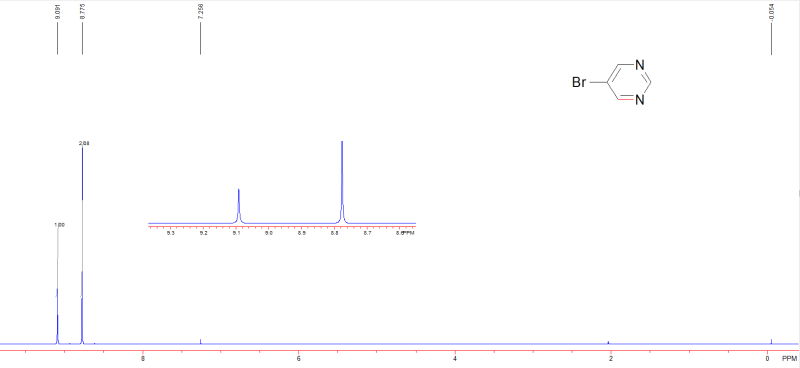The image size is (800, 368).
Task: Click the 6 label on the main axis
Action: pos(298,359)
